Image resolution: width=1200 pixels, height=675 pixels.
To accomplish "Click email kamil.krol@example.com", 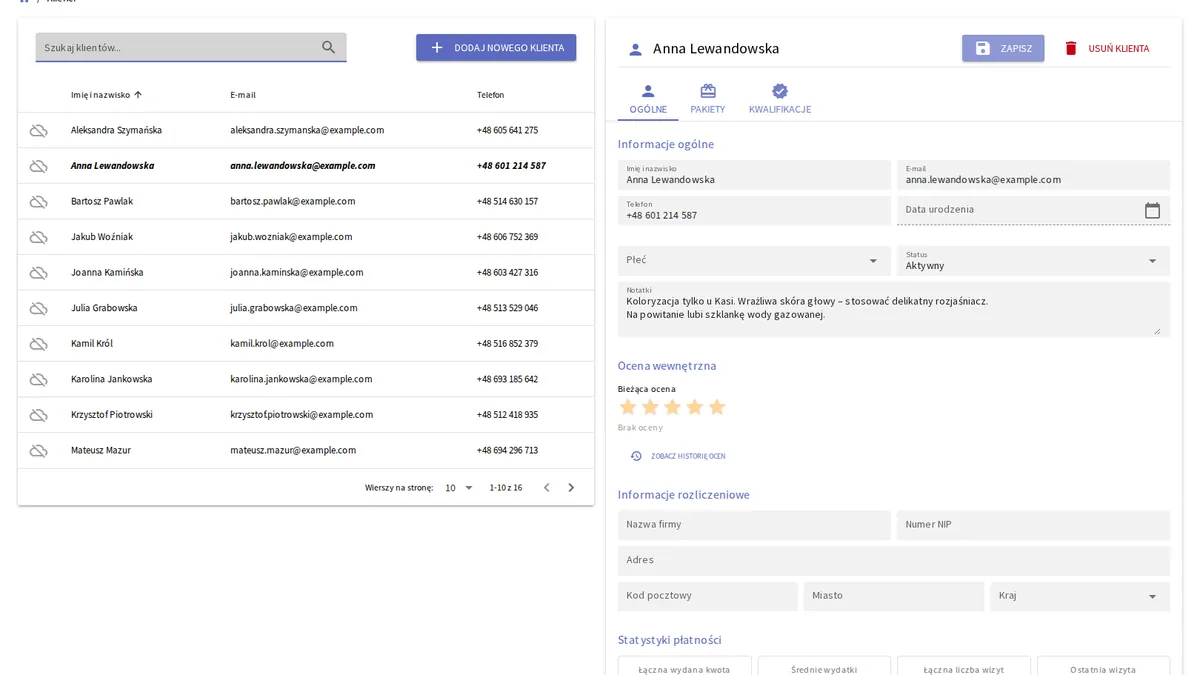I will 282,343.
